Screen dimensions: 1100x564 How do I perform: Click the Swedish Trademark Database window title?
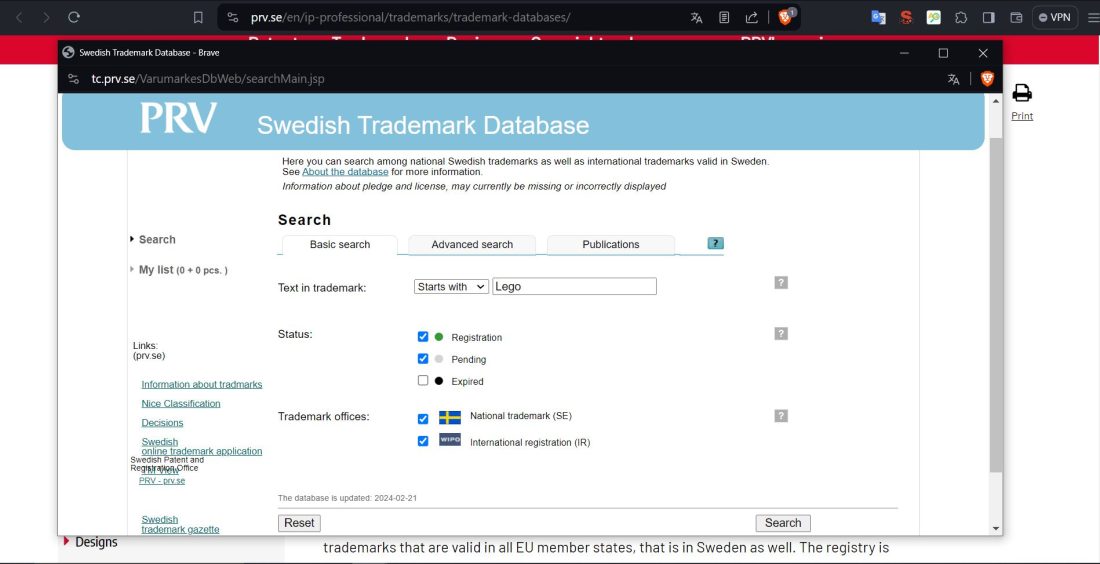(149, 53)
